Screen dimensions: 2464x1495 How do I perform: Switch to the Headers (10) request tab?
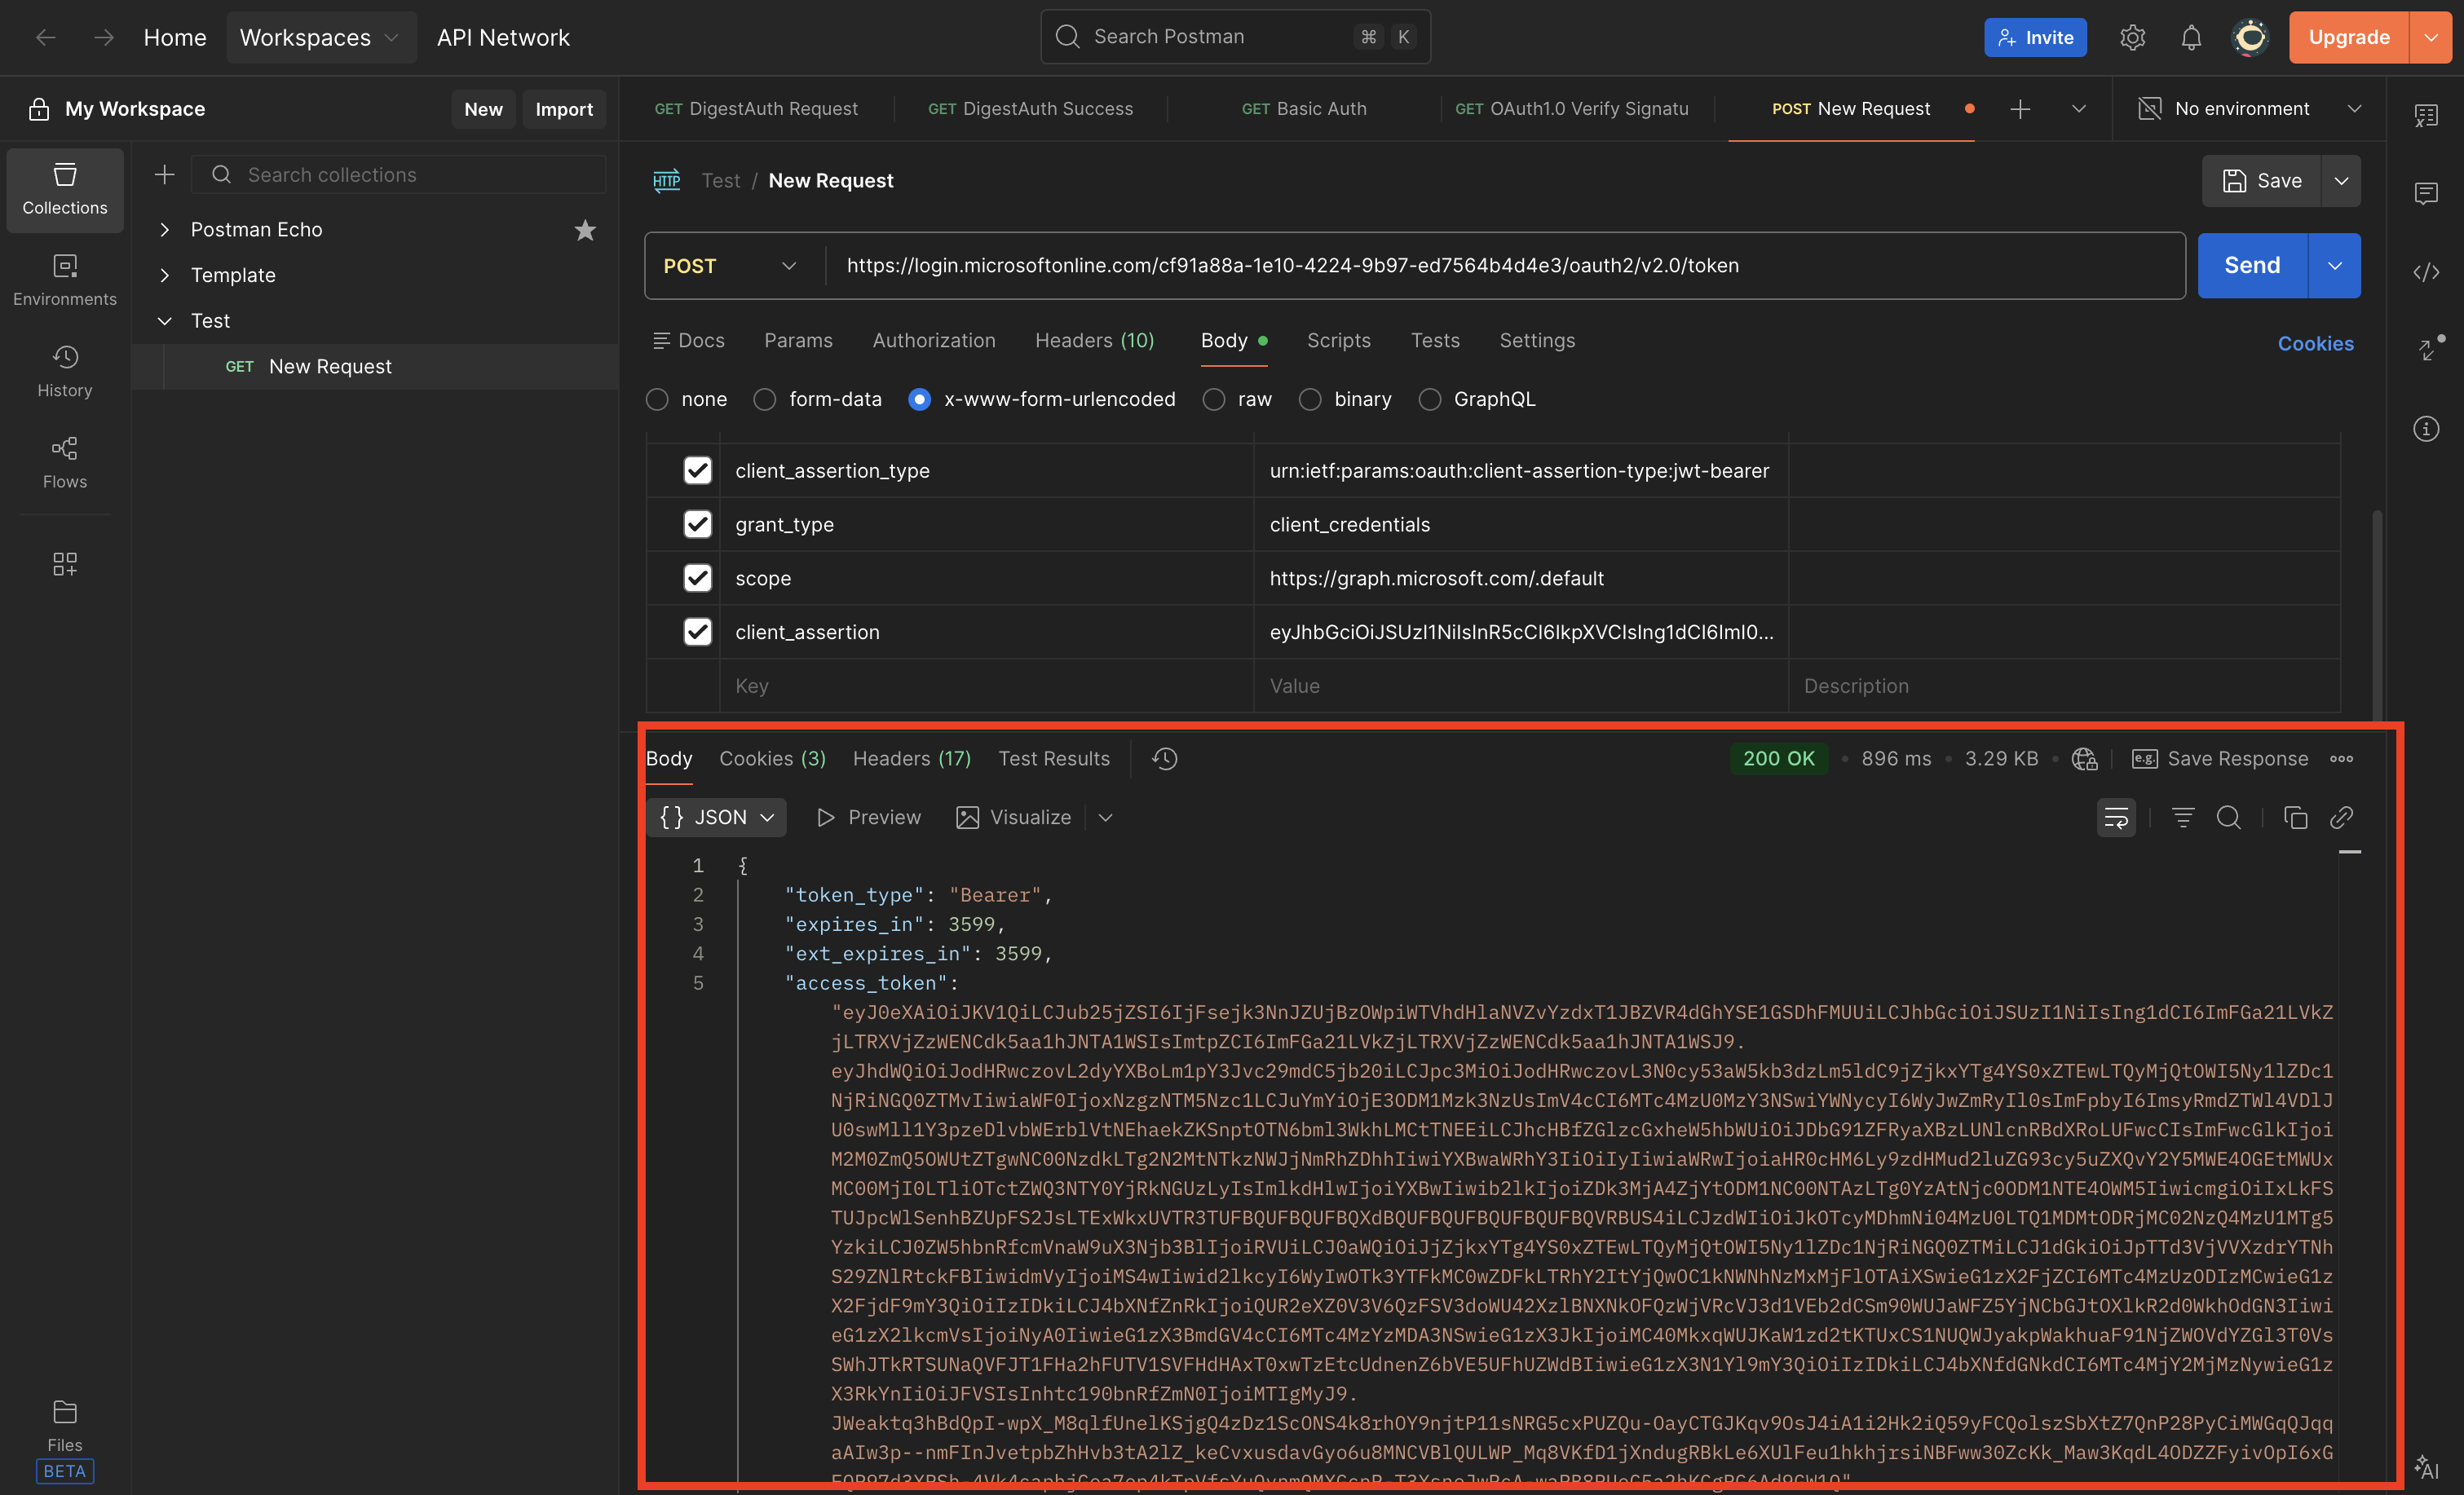(1094, 341)
